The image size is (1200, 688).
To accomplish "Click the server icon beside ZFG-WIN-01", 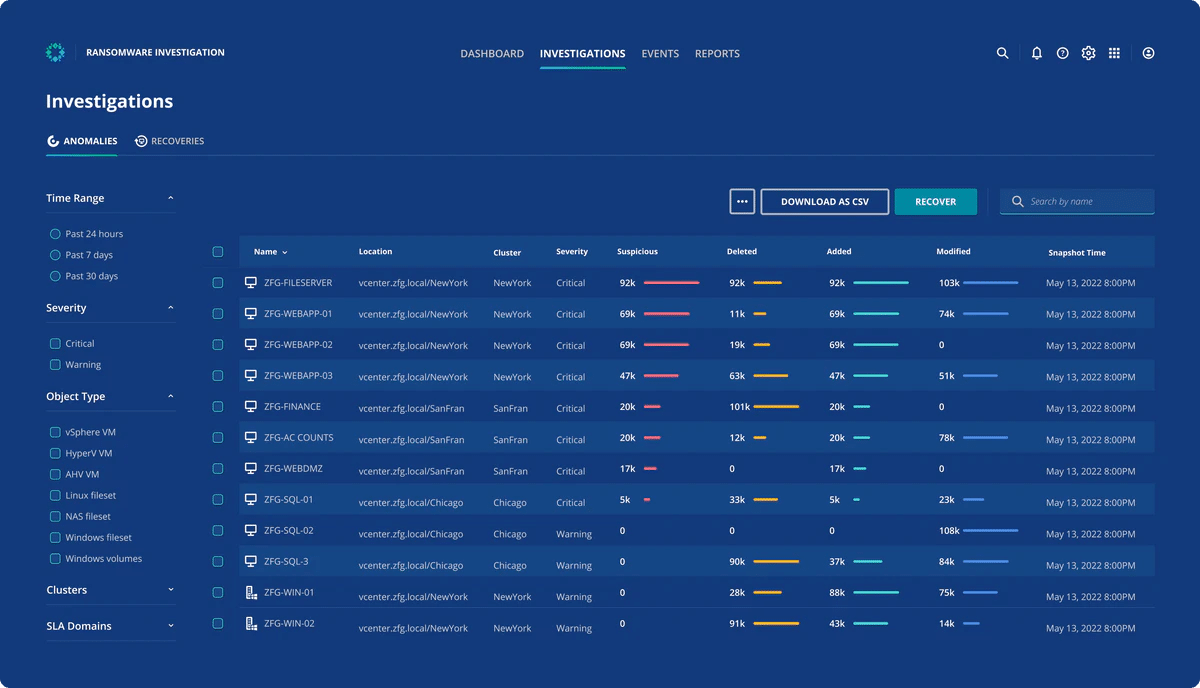I will pyautogui.click(x=251, y=593).
